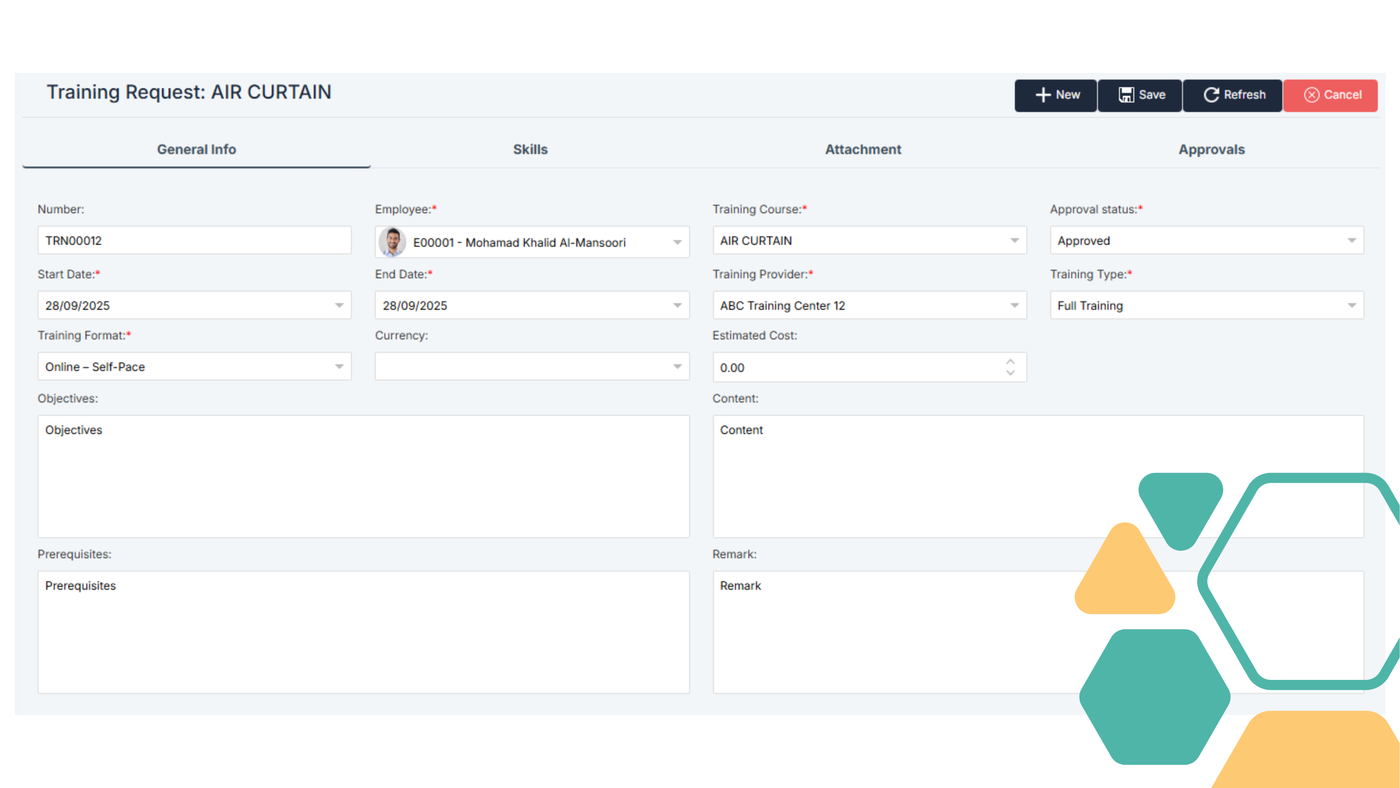Expand the Training Format dropdown
1400x788 pixels.
339,367
